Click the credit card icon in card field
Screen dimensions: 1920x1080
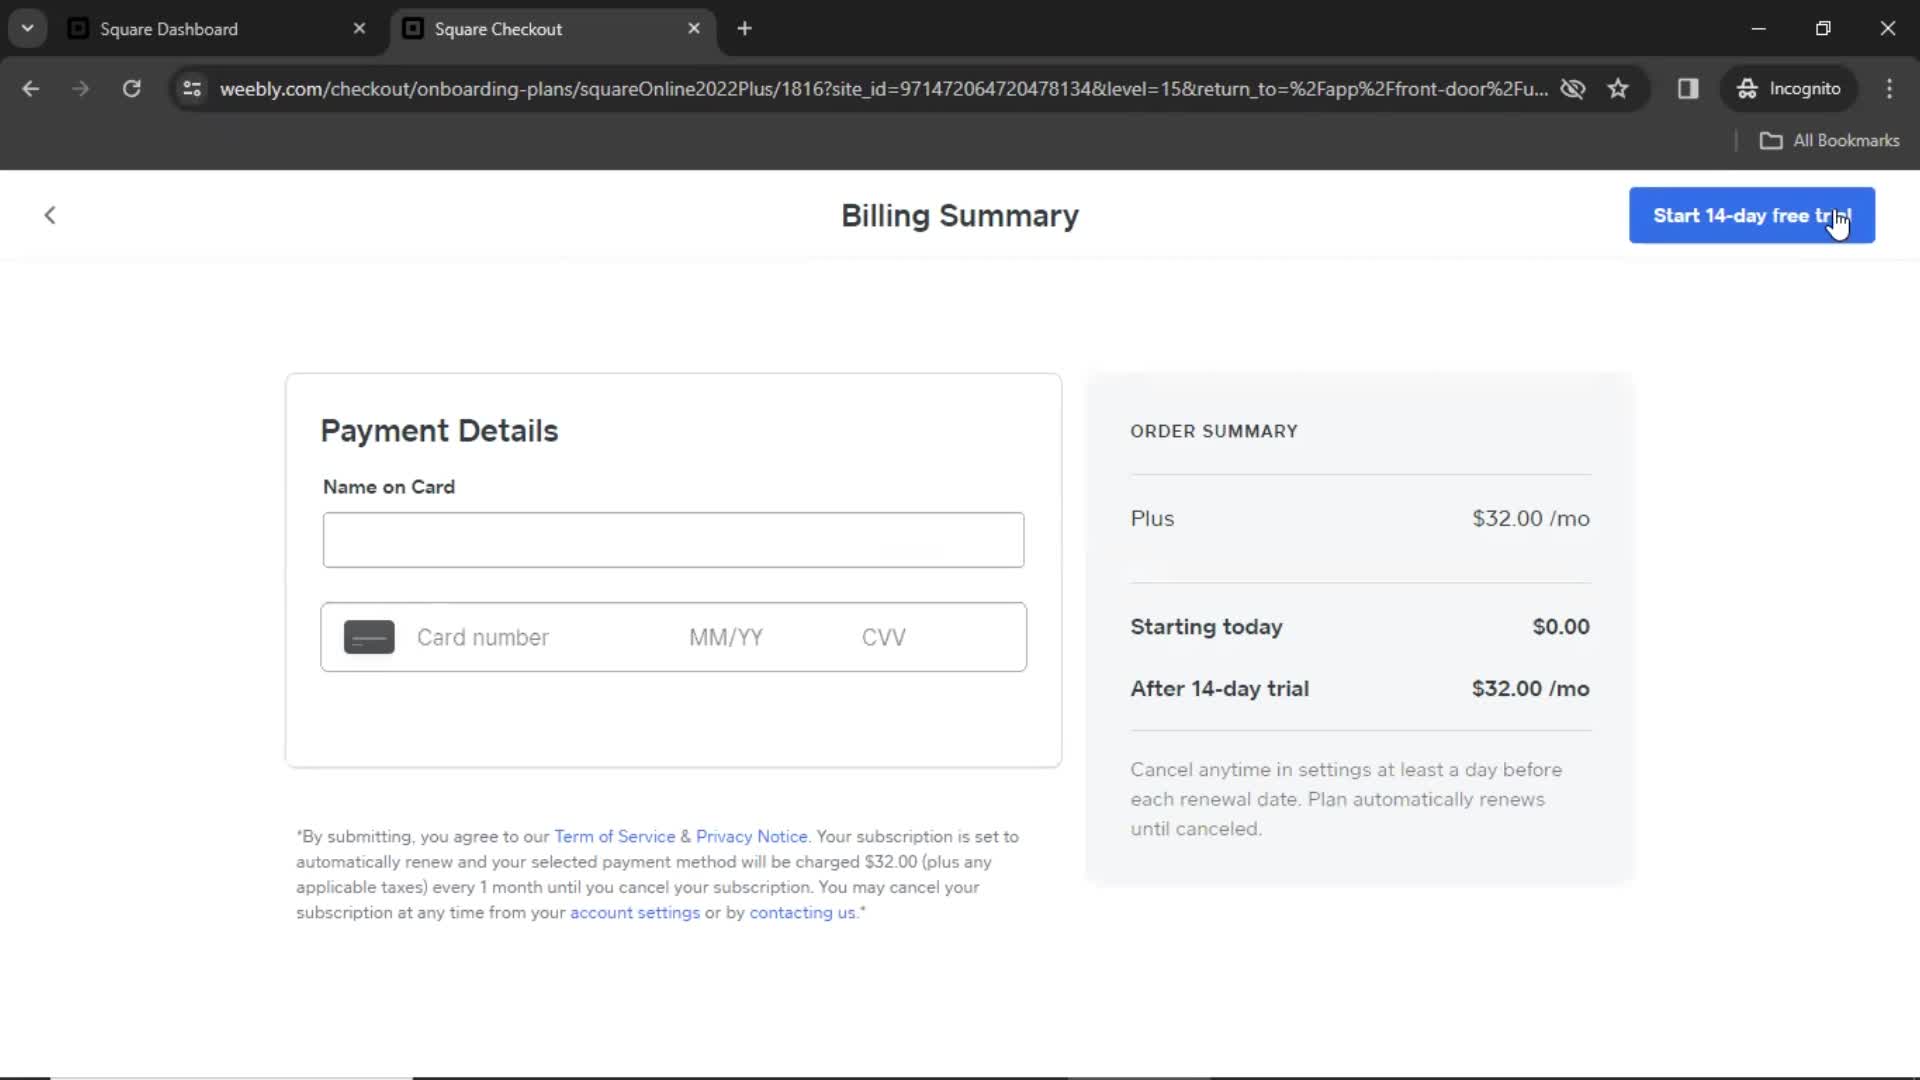click(x=369, y=637)
